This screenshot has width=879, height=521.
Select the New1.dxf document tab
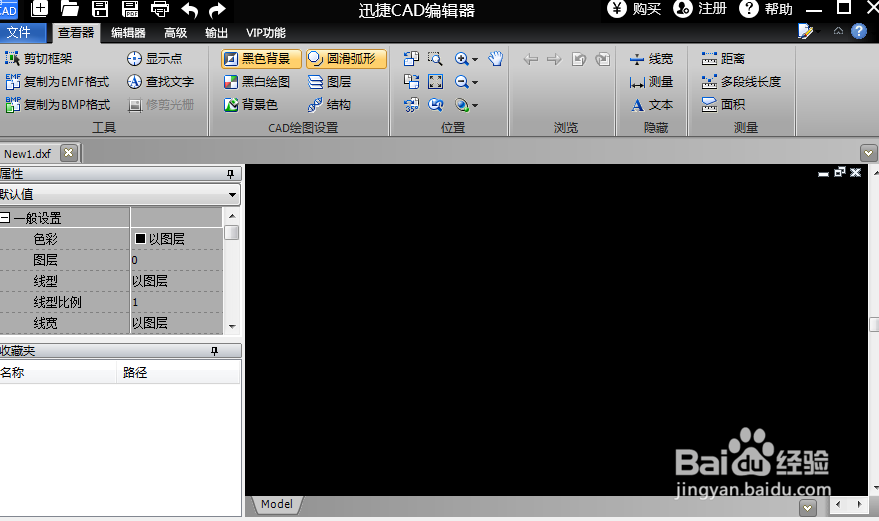point(28,154)
